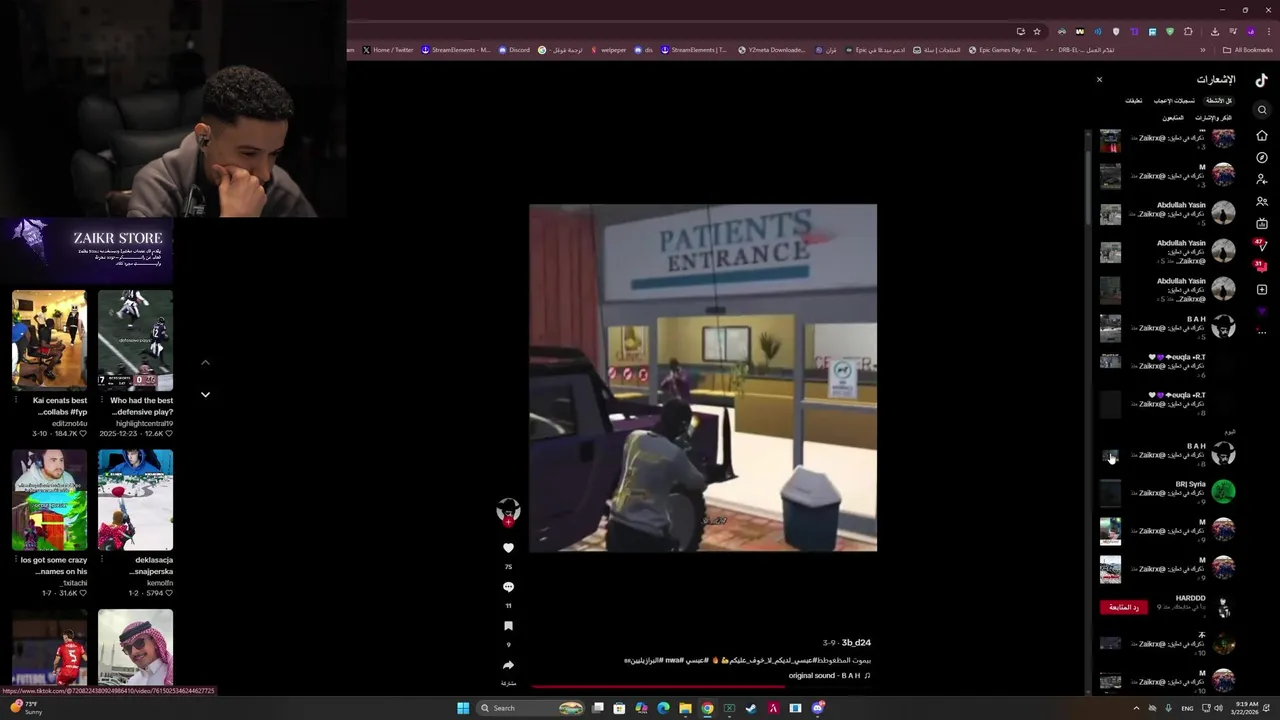This screenshot has height=720, width=1280.
Task: Open BRJ Syria notification row
Action: click(x=1167, y=491)
